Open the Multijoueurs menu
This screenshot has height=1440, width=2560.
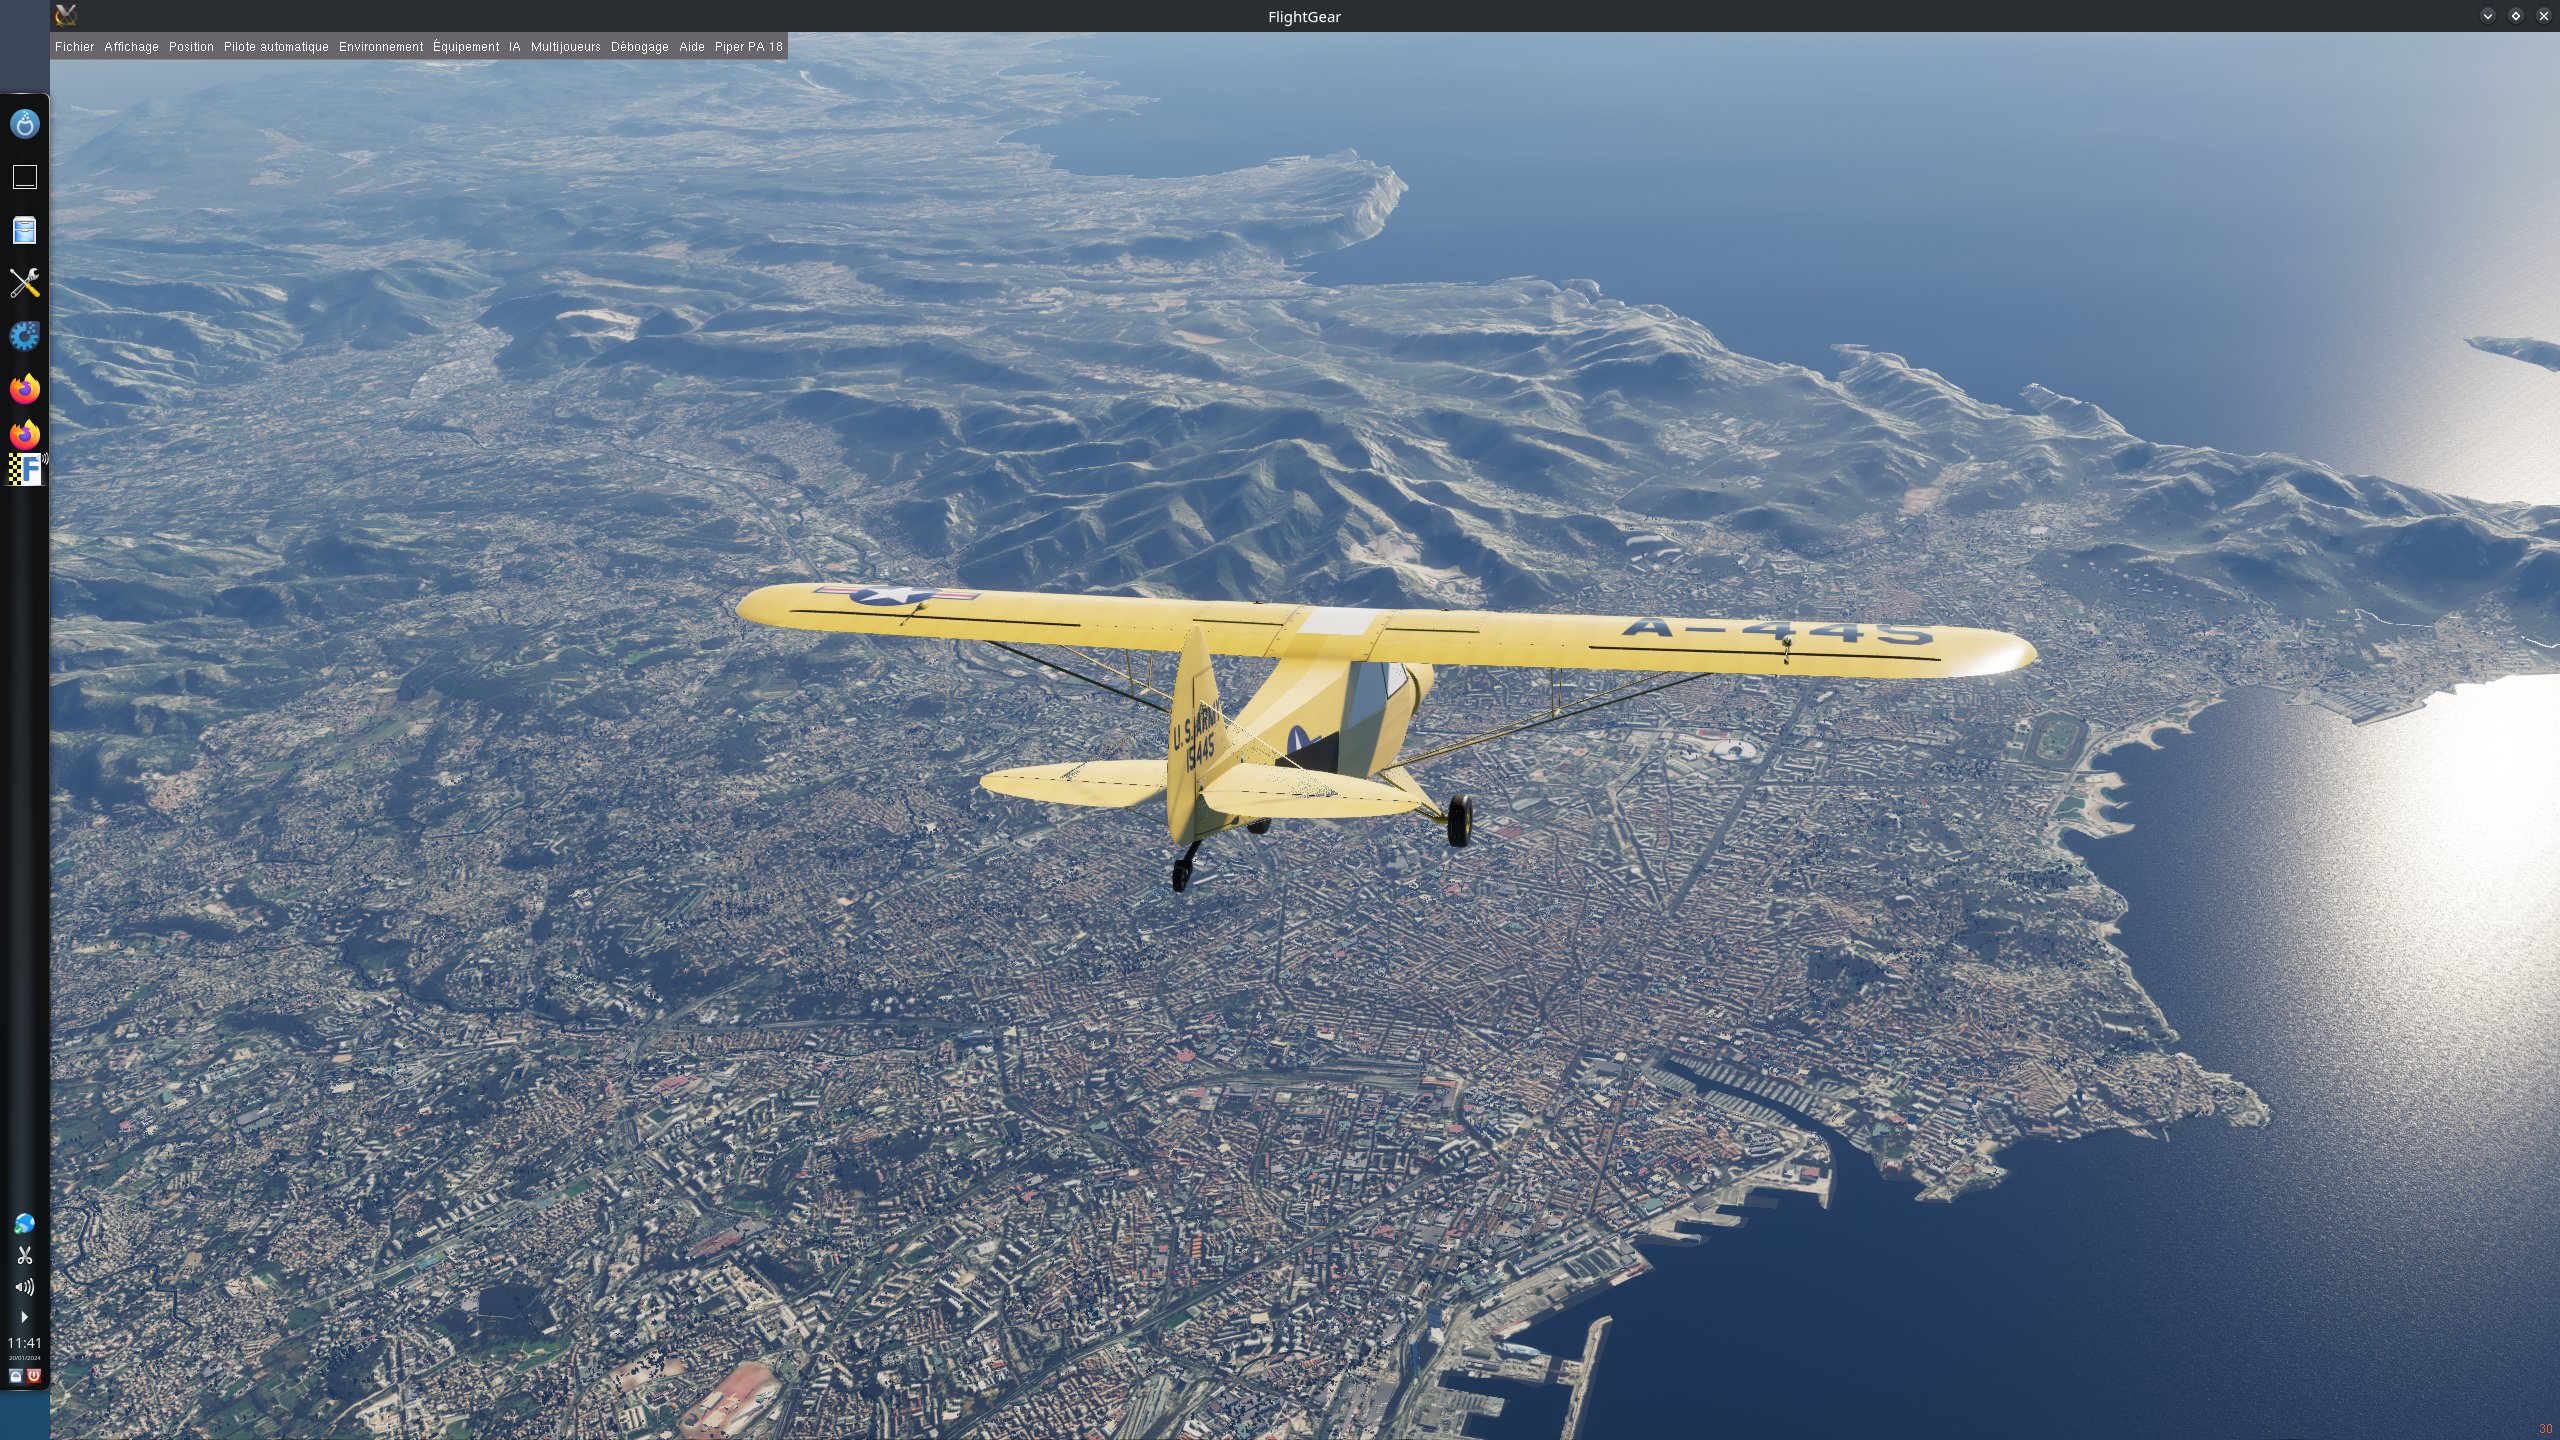[x=565, y=47]
